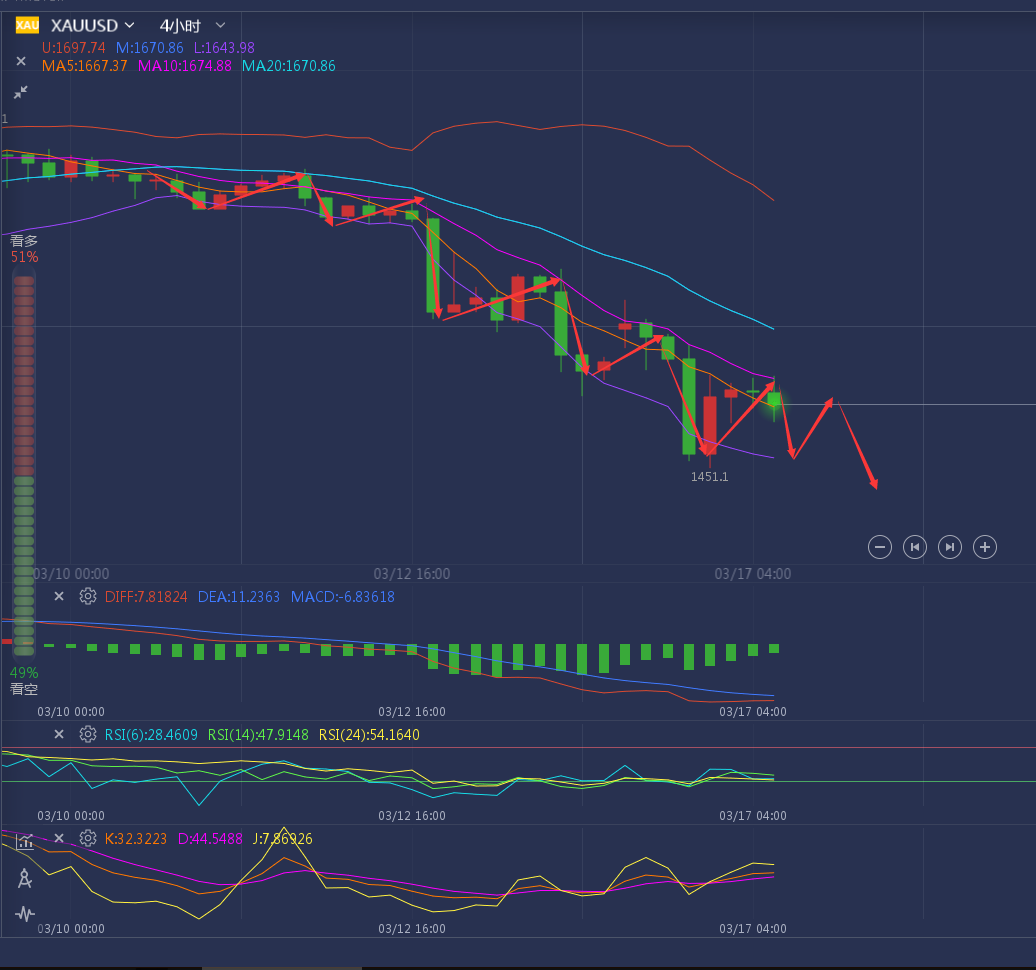Zoom out the chart with minus button
The width and height of the screenshot is (1036, 970).
[880, 546]
